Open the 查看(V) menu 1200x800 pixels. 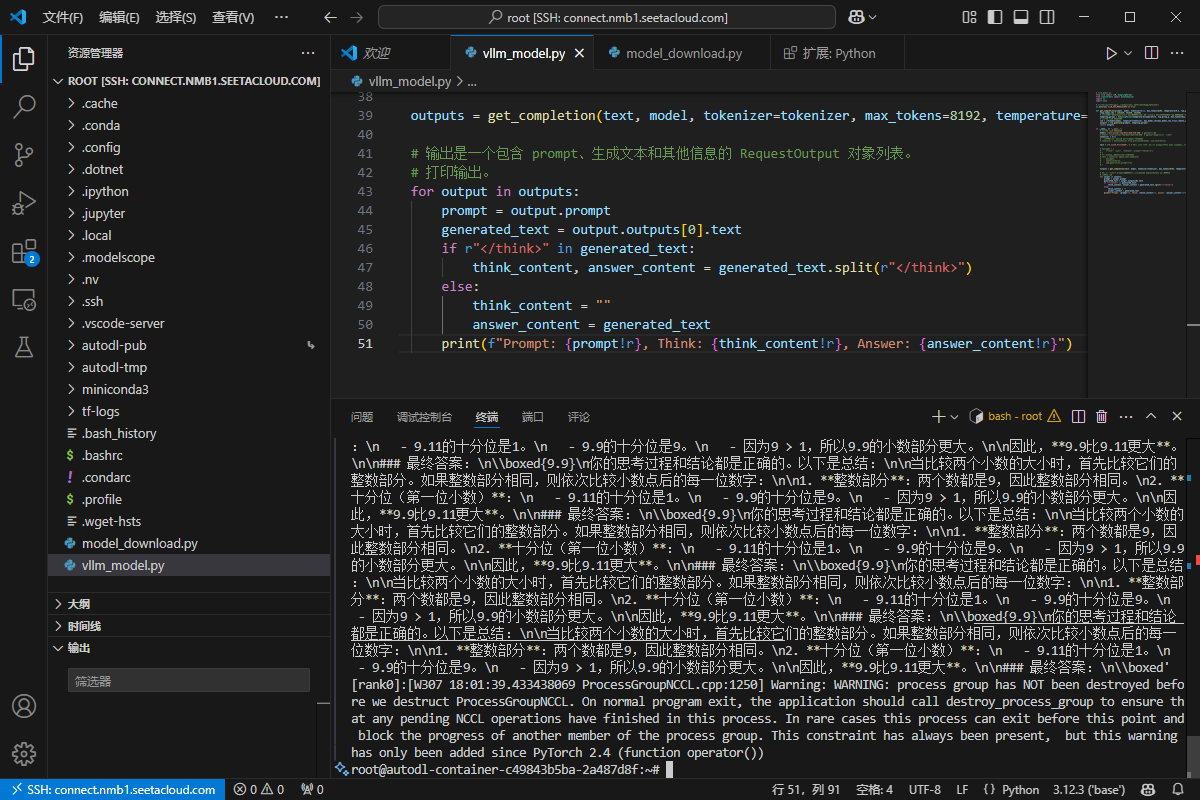tap(233, 17)
